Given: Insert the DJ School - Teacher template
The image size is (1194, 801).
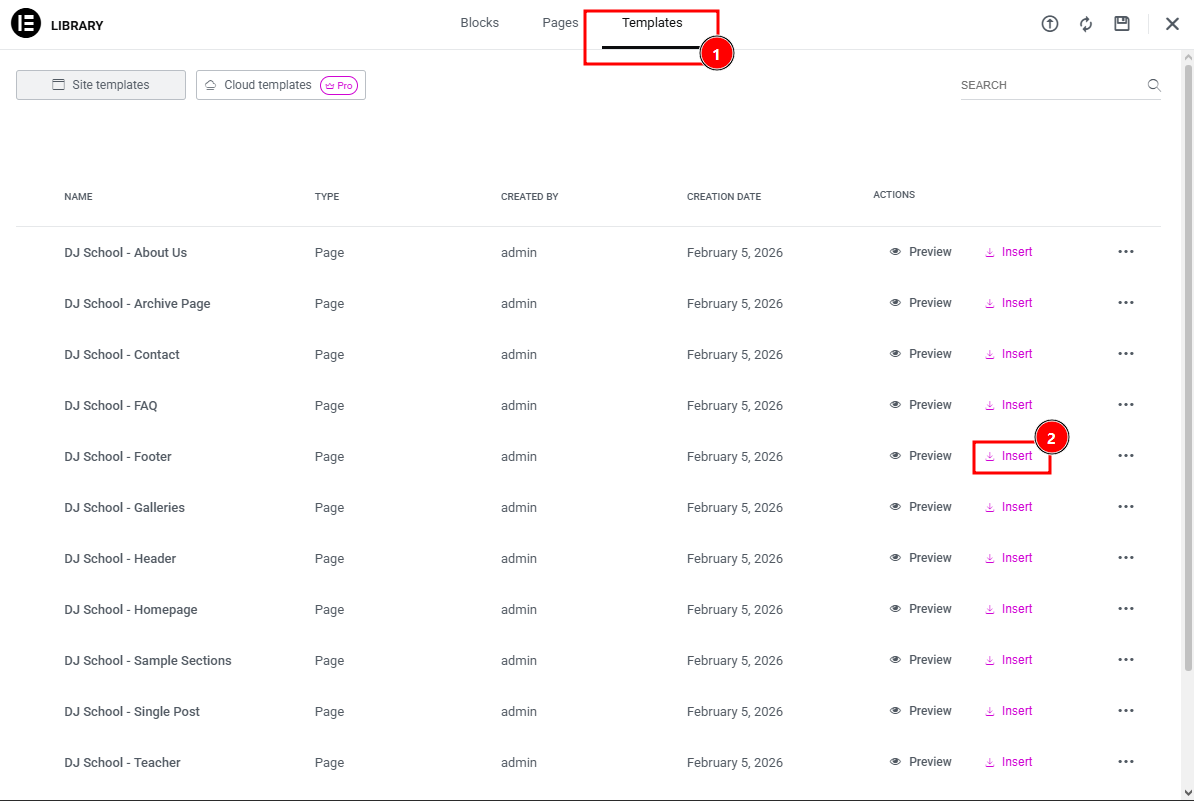Looking at the screenshot, I should coord(1009,762).
